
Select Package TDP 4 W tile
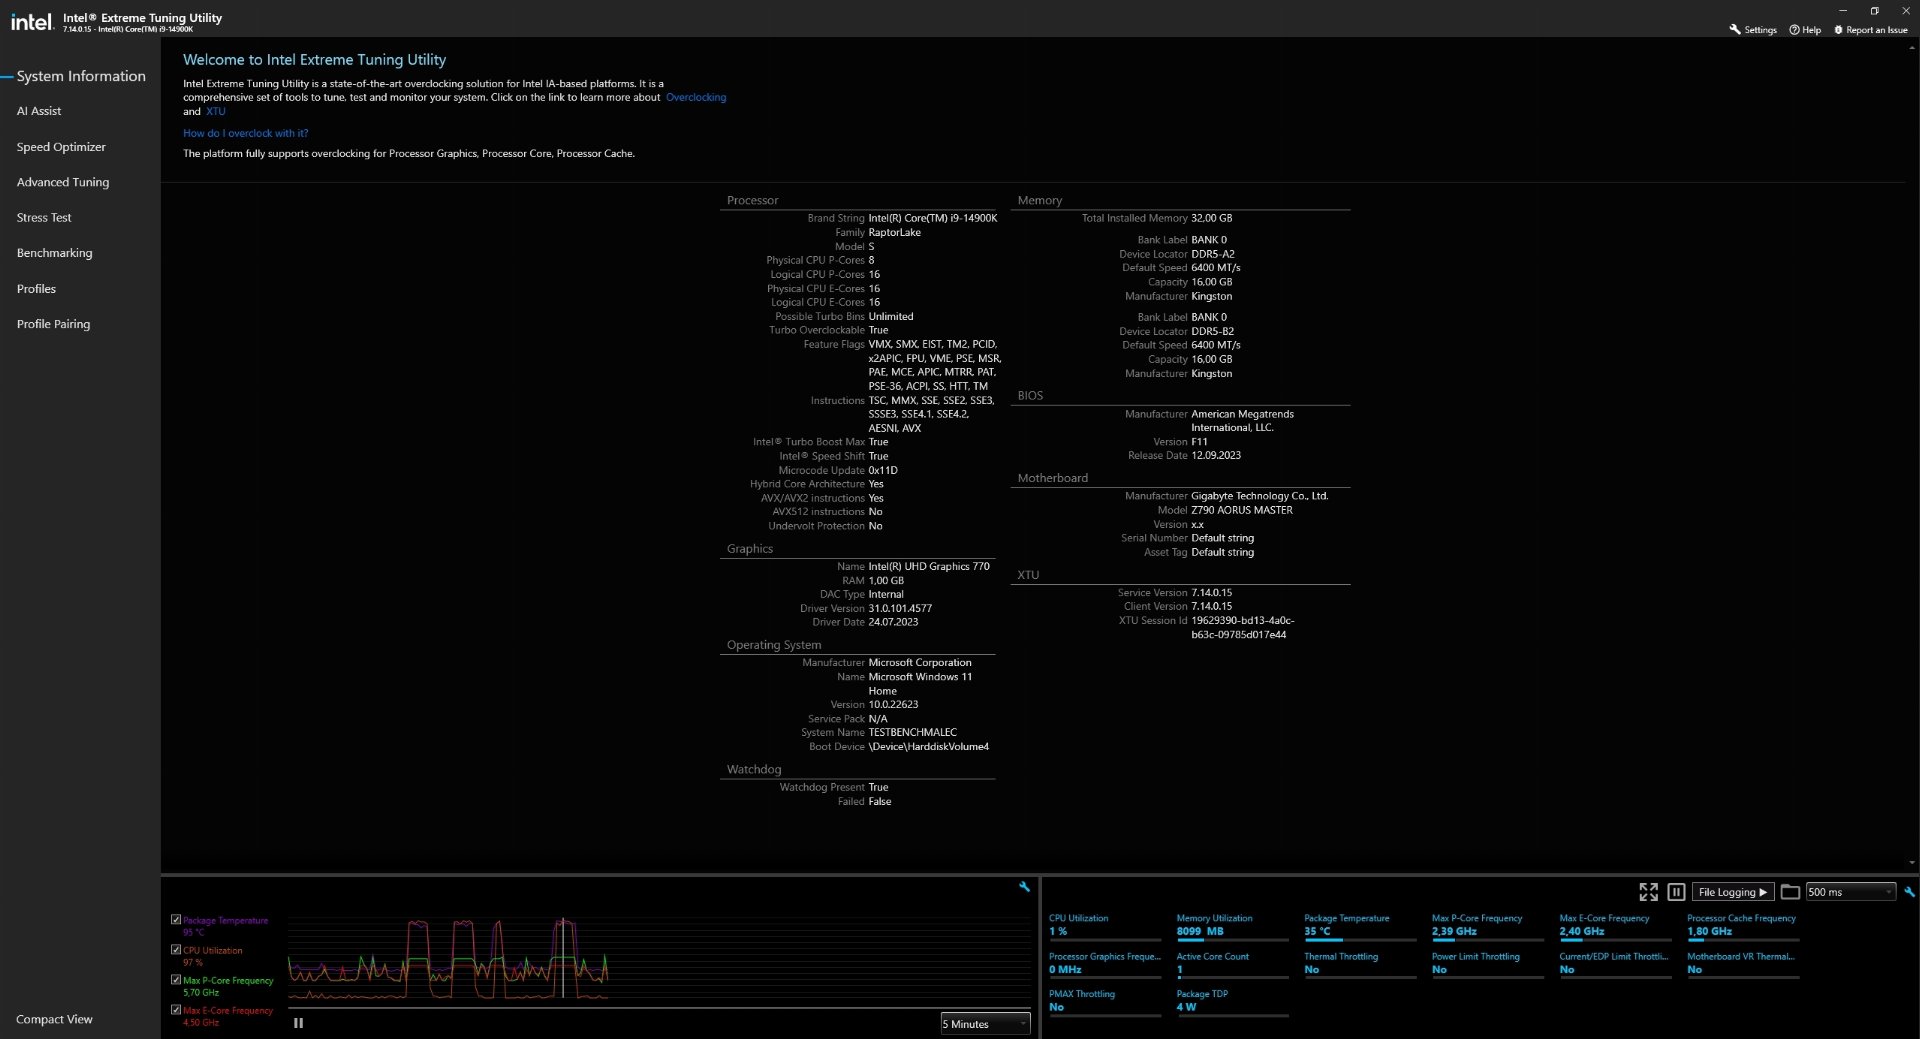click(x=1232, y=1002)
